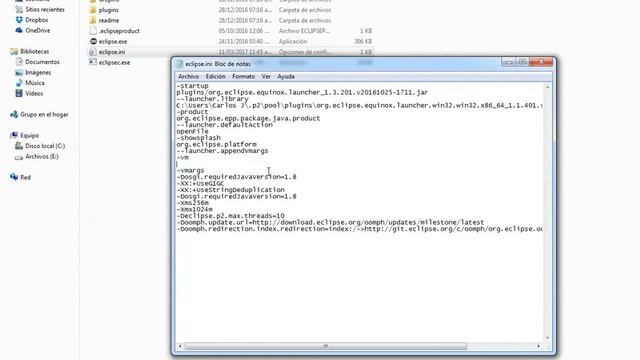640x360 pixels.
Task: Click the -Xms256m line
Action: tap(192, 203)
